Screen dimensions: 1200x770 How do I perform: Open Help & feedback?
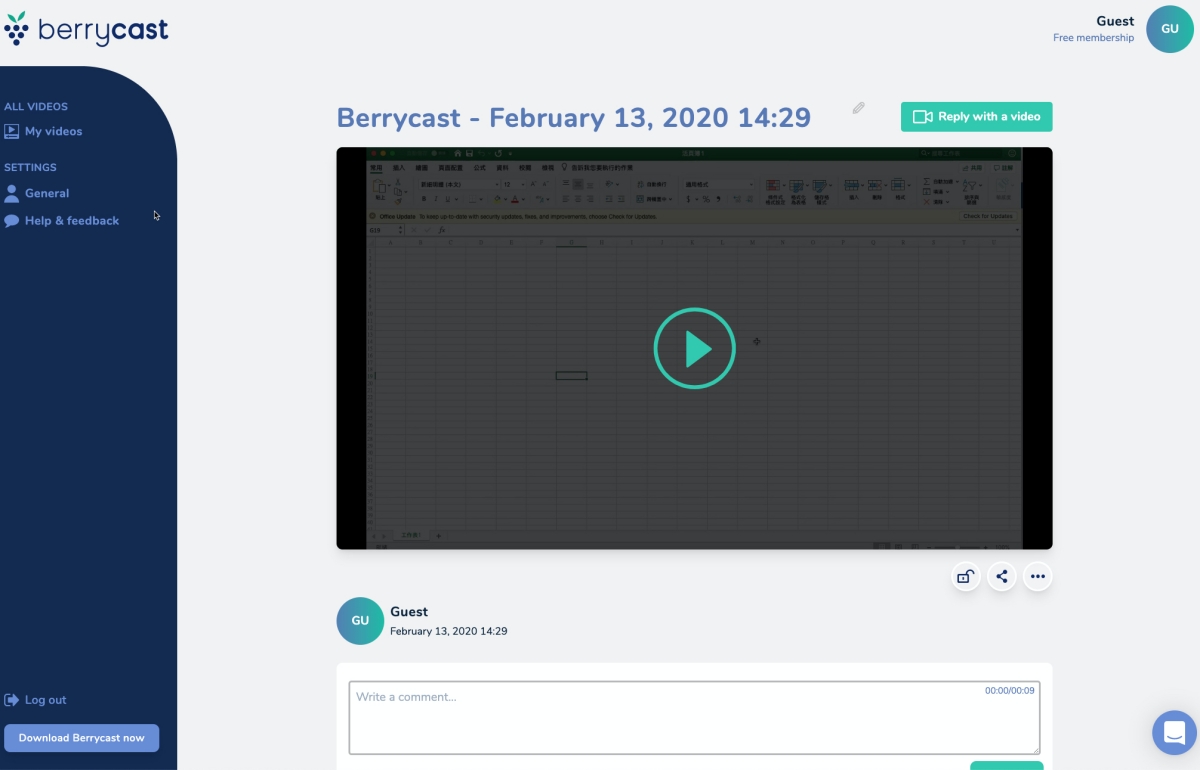click(x=62, y=220)
